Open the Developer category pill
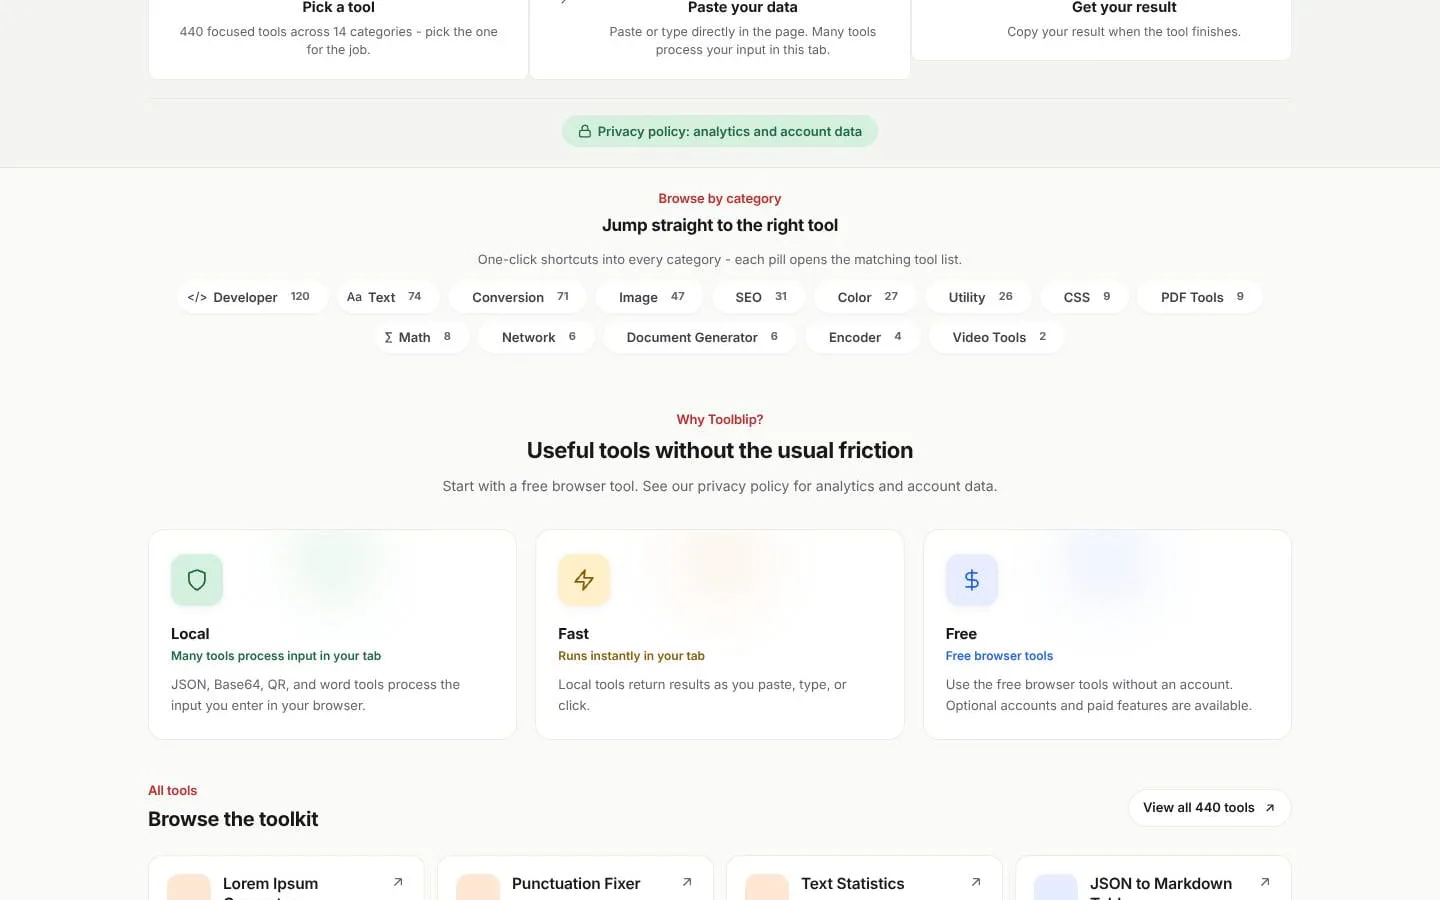Viewport: 1440px width, 900px height. [252, 297]
